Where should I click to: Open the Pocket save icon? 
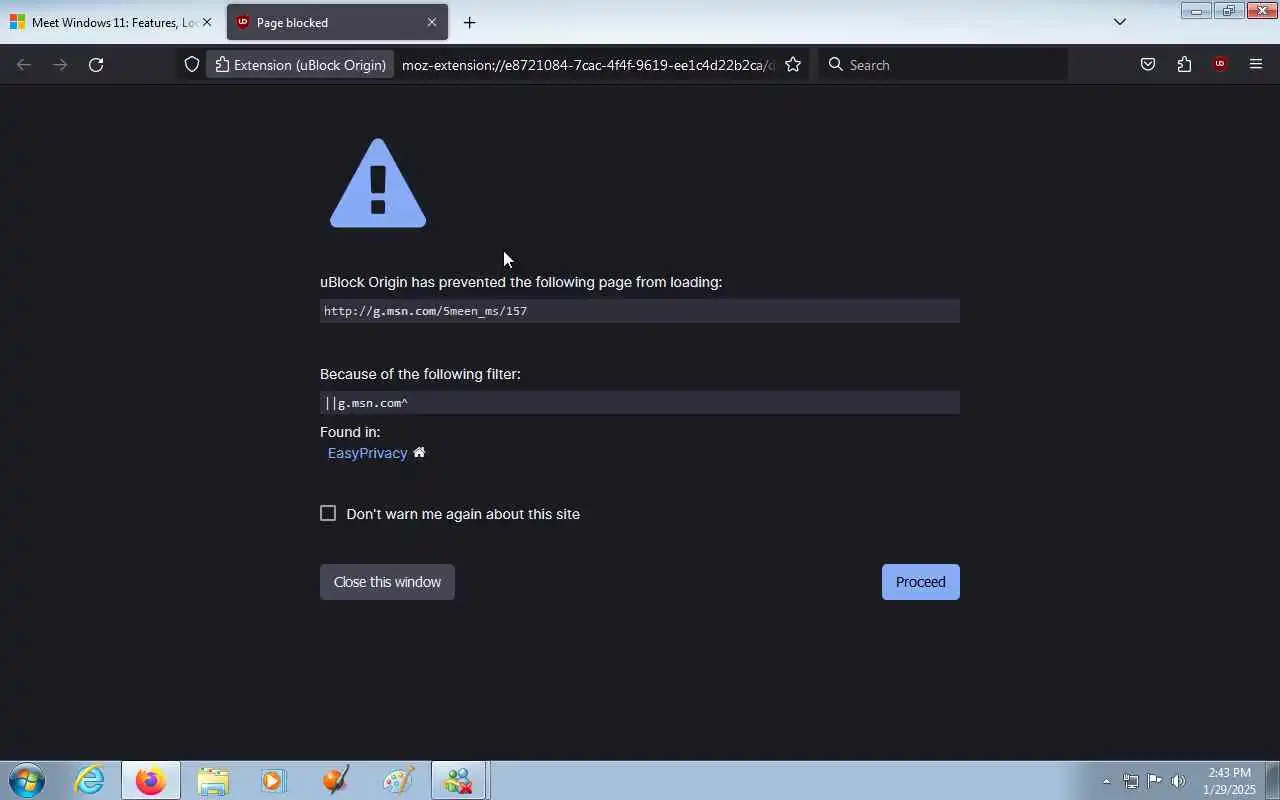(x=1148, y=65)
